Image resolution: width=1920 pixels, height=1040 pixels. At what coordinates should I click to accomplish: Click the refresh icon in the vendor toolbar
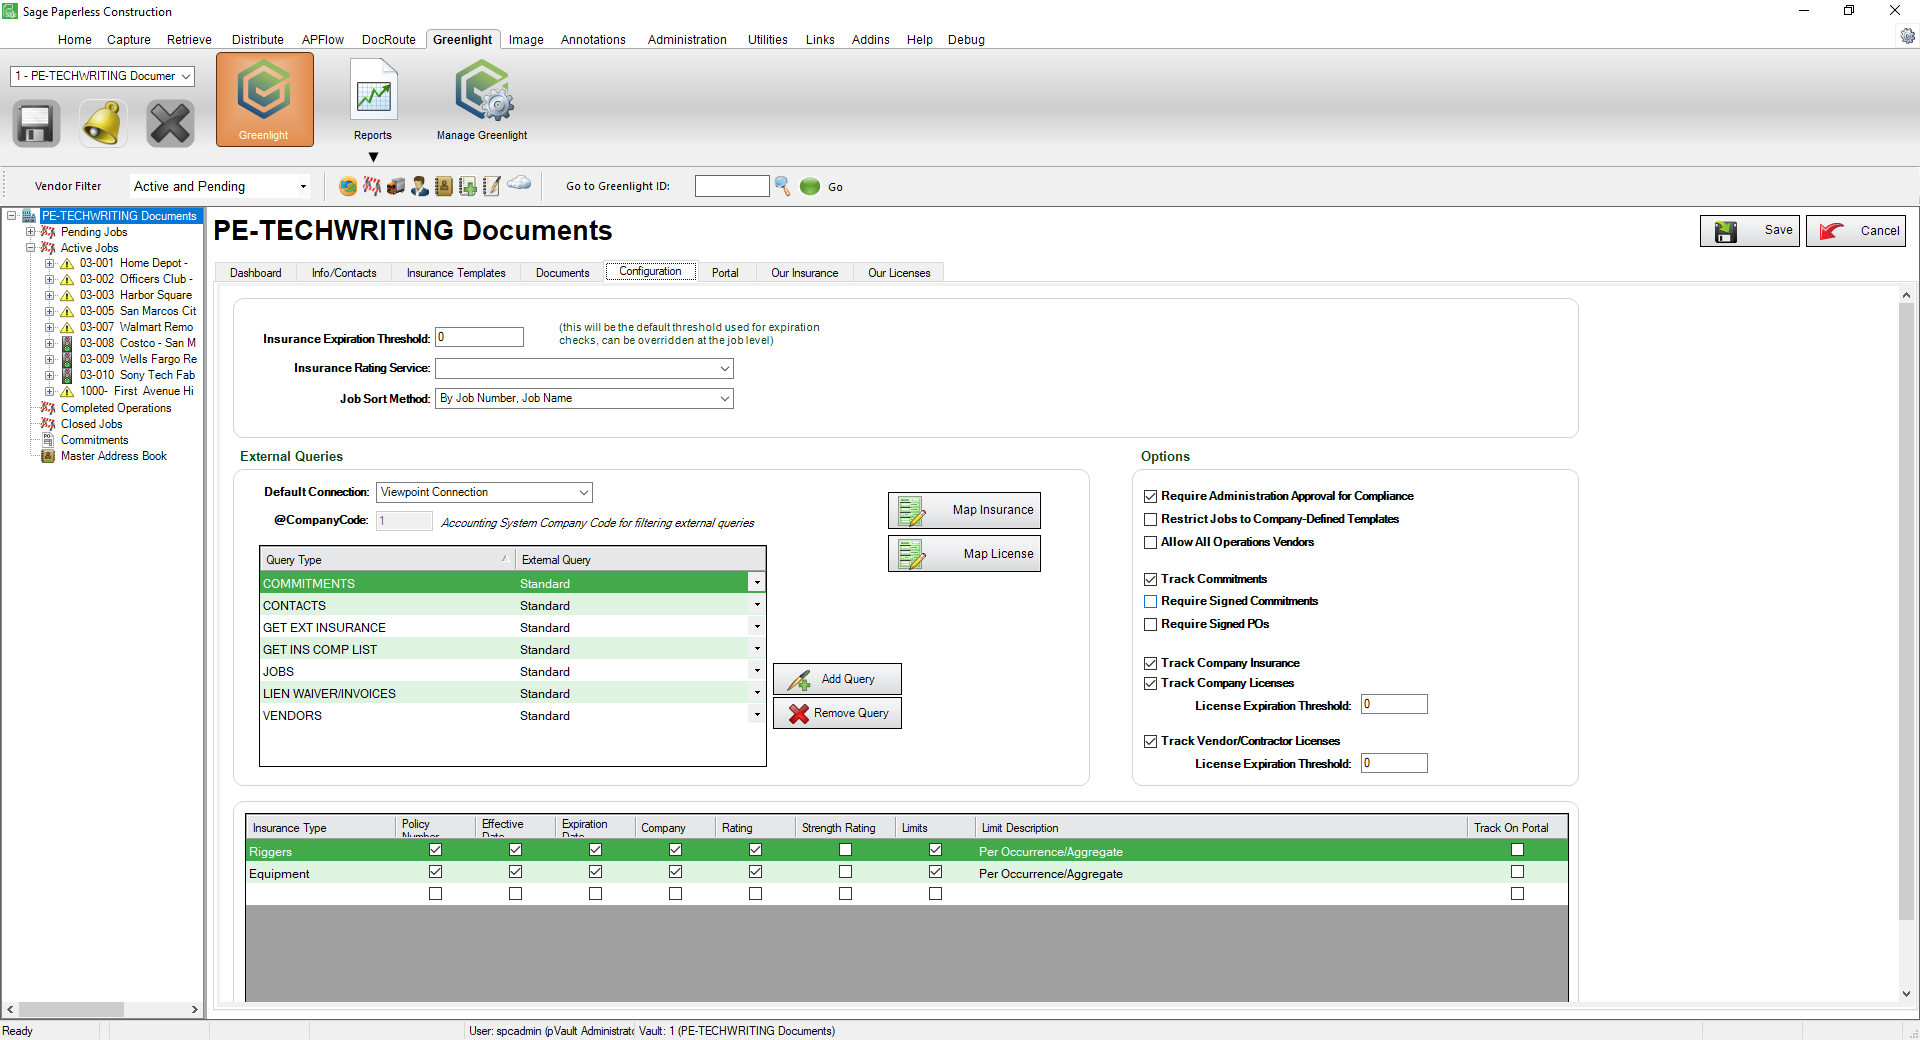(x=348, y=186)
